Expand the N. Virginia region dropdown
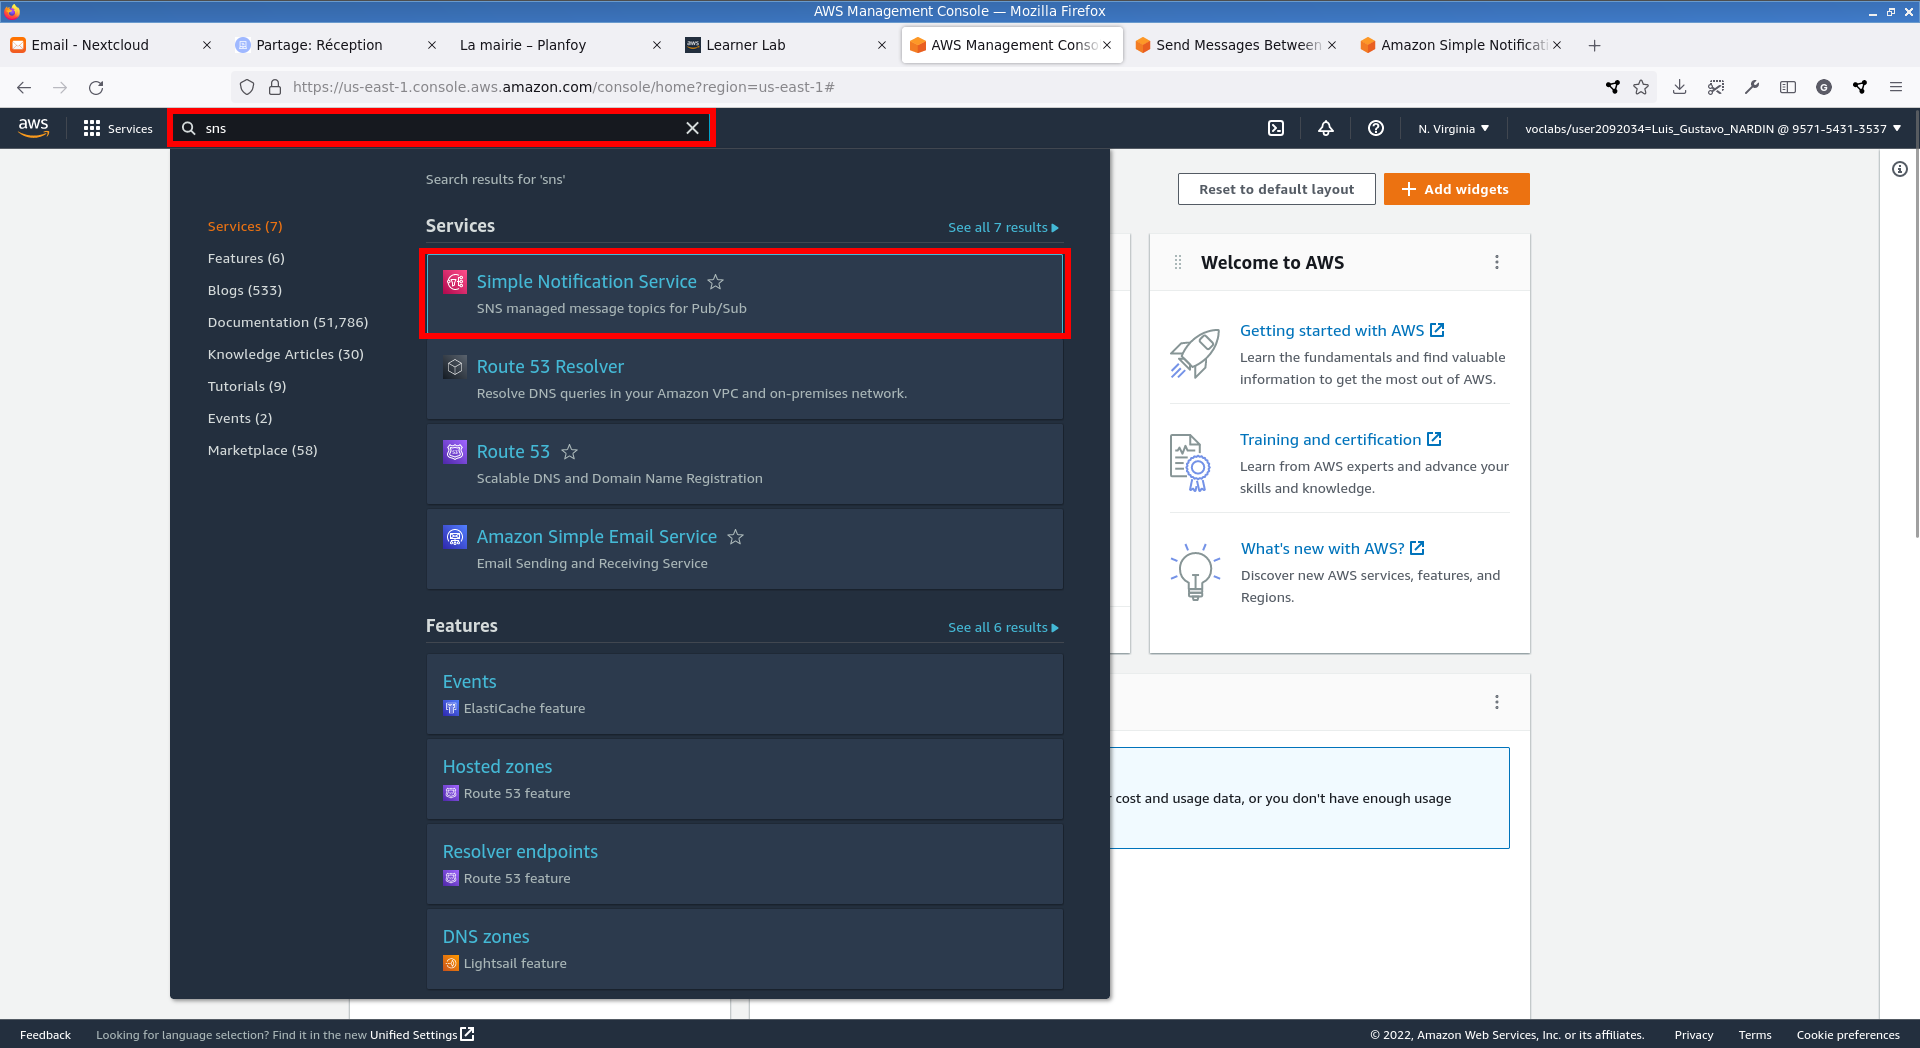This screenshot has width=1920, height=1048. [x=1453, y=128]
